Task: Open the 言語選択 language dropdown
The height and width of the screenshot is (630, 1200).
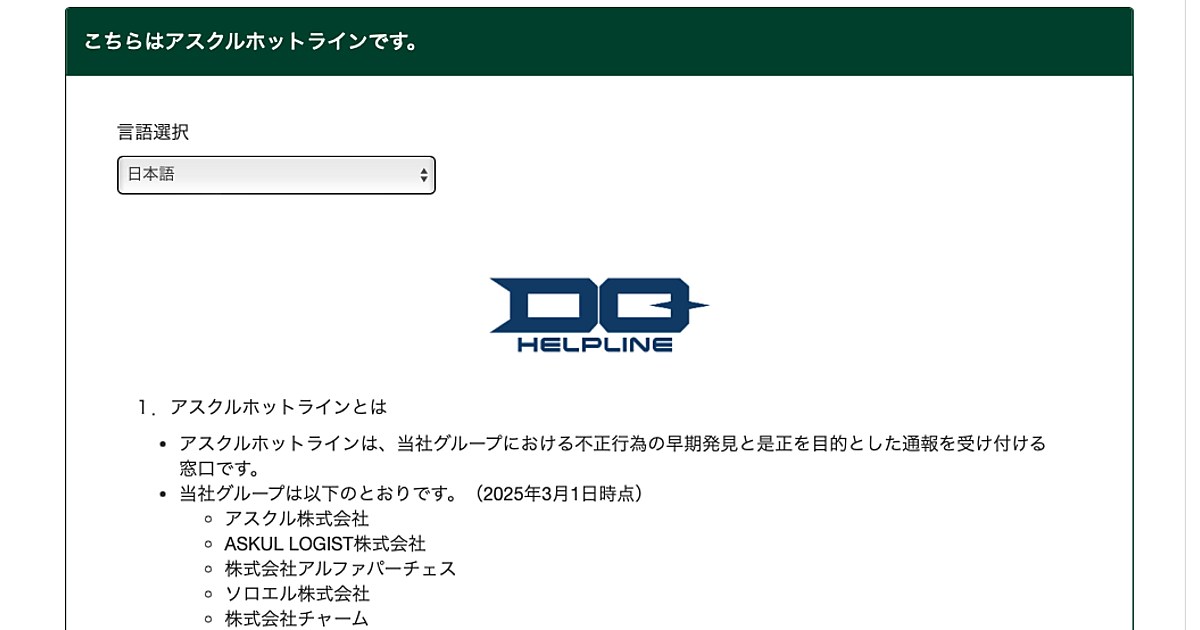Action: [x=276, y=175]
